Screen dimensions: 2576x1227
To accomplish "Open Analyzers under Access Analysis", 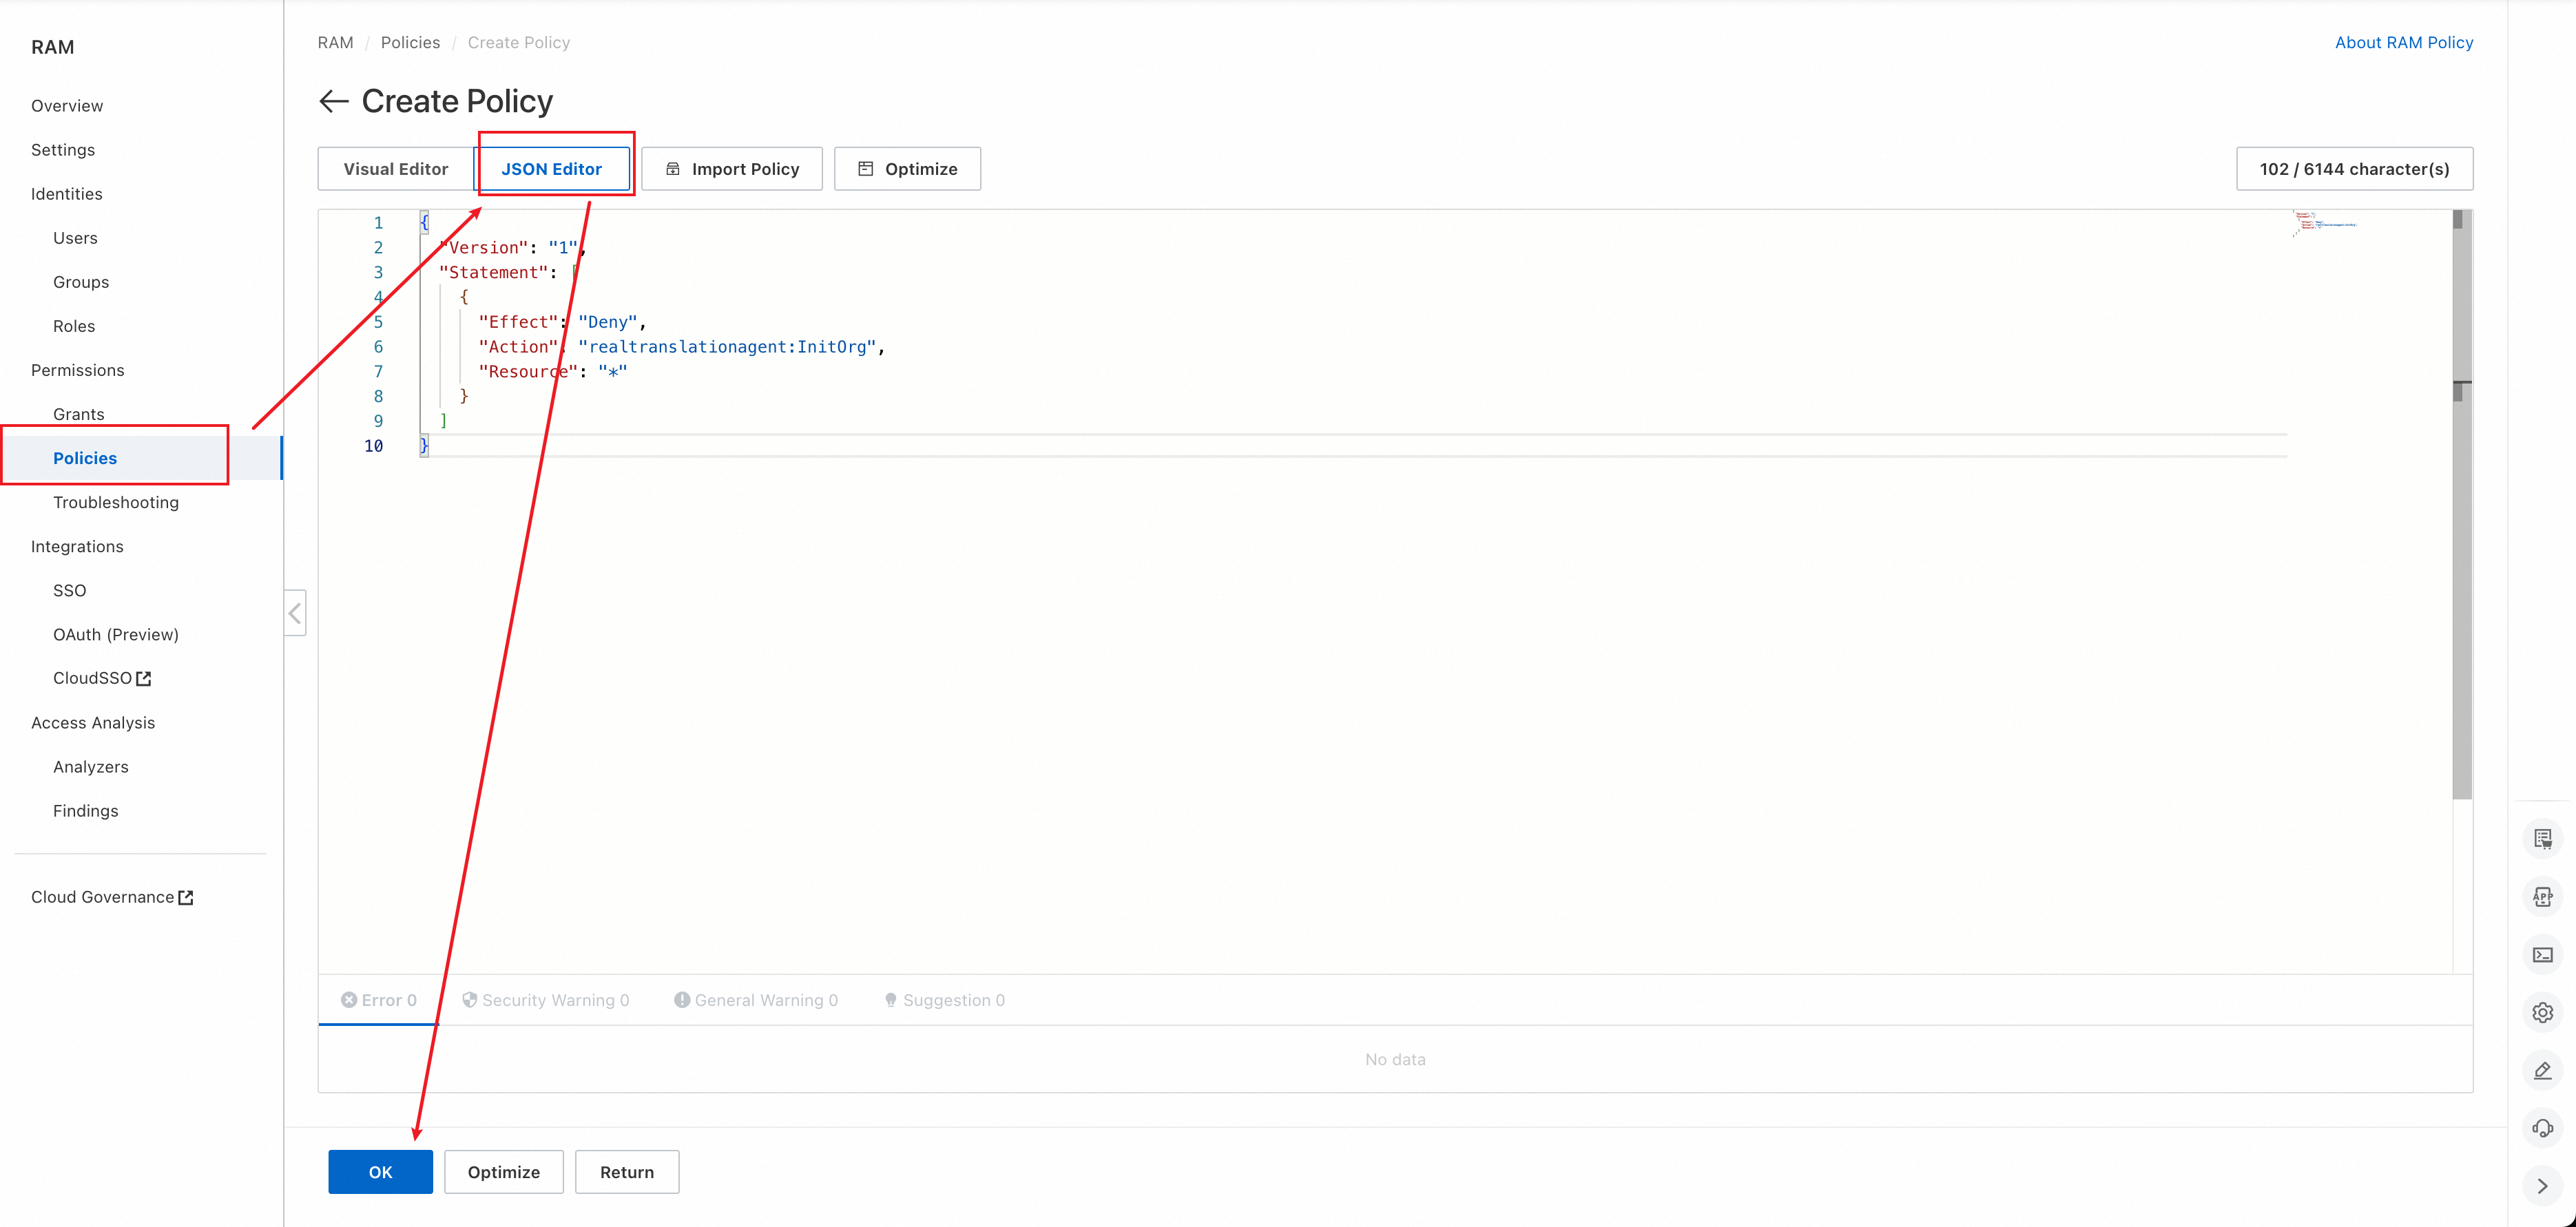I will pos(91,767).
